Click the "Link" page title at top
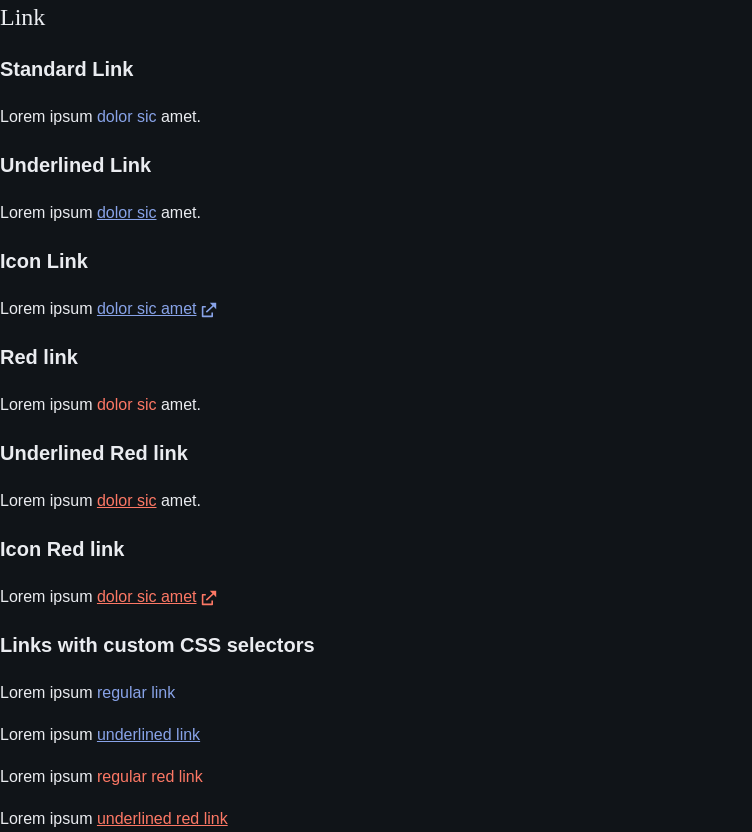The height and width of the screenshot is (832, 752). pyautogui.click(x=22, y=18)
